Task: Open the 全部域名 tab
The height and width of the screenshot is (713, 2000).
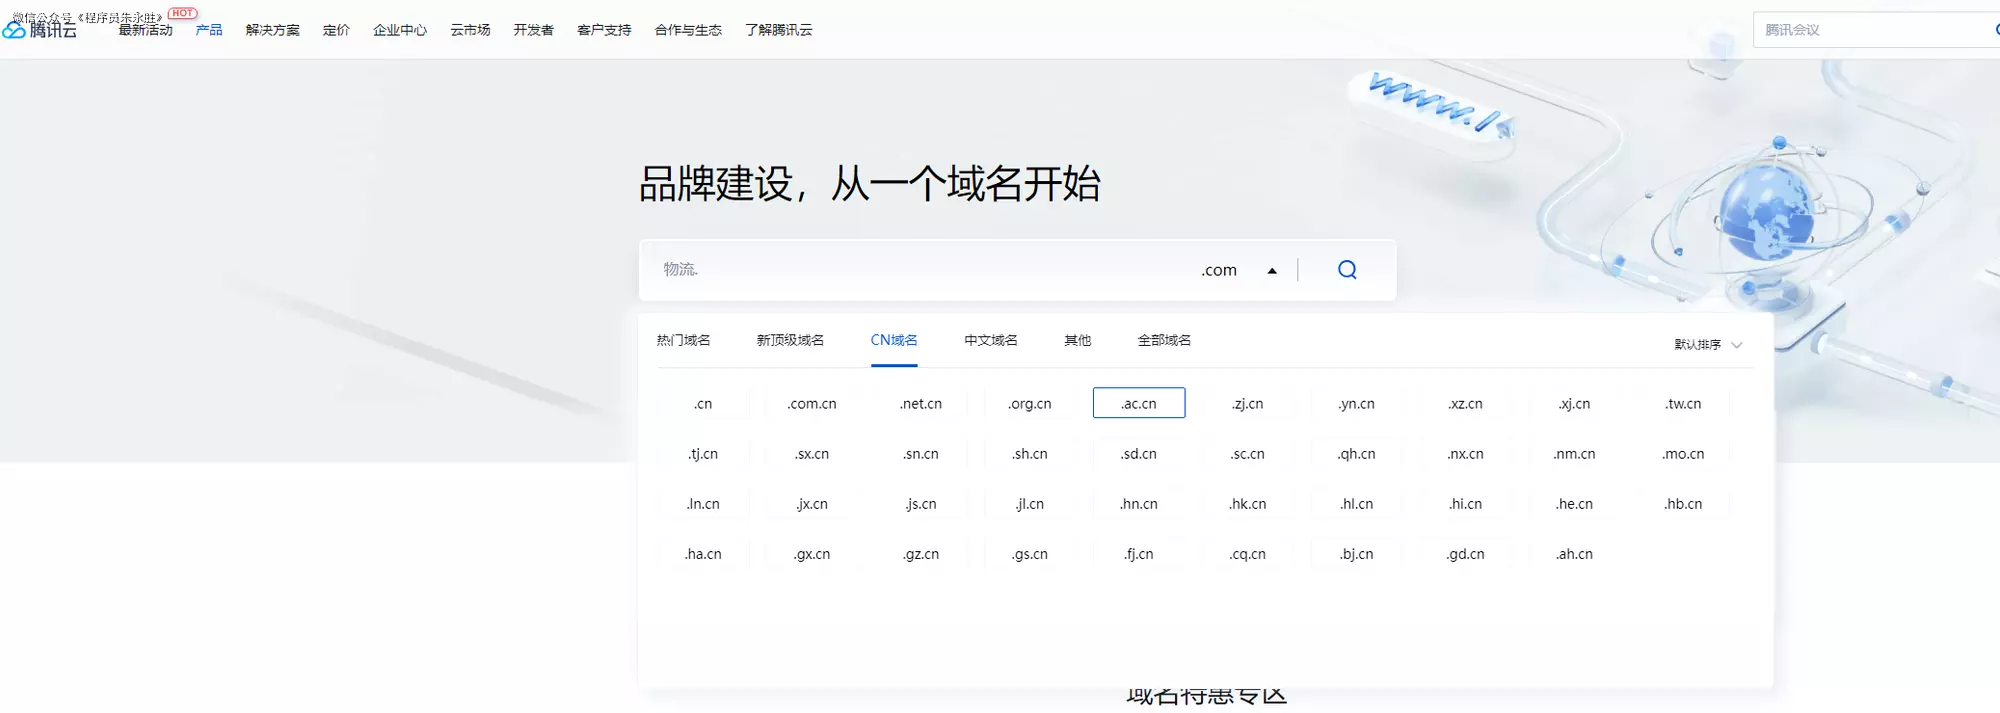Action: 1164,341
